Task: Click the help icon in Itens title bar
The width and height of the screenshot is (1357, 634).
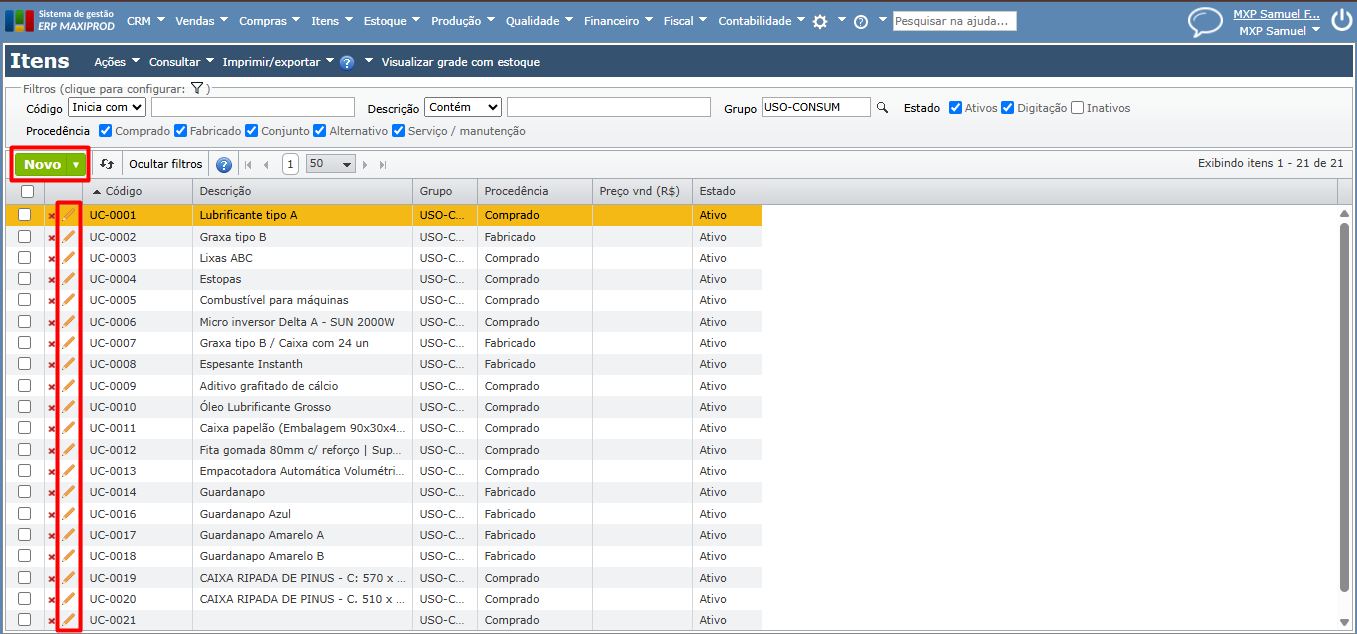Action: pos(347,62)
